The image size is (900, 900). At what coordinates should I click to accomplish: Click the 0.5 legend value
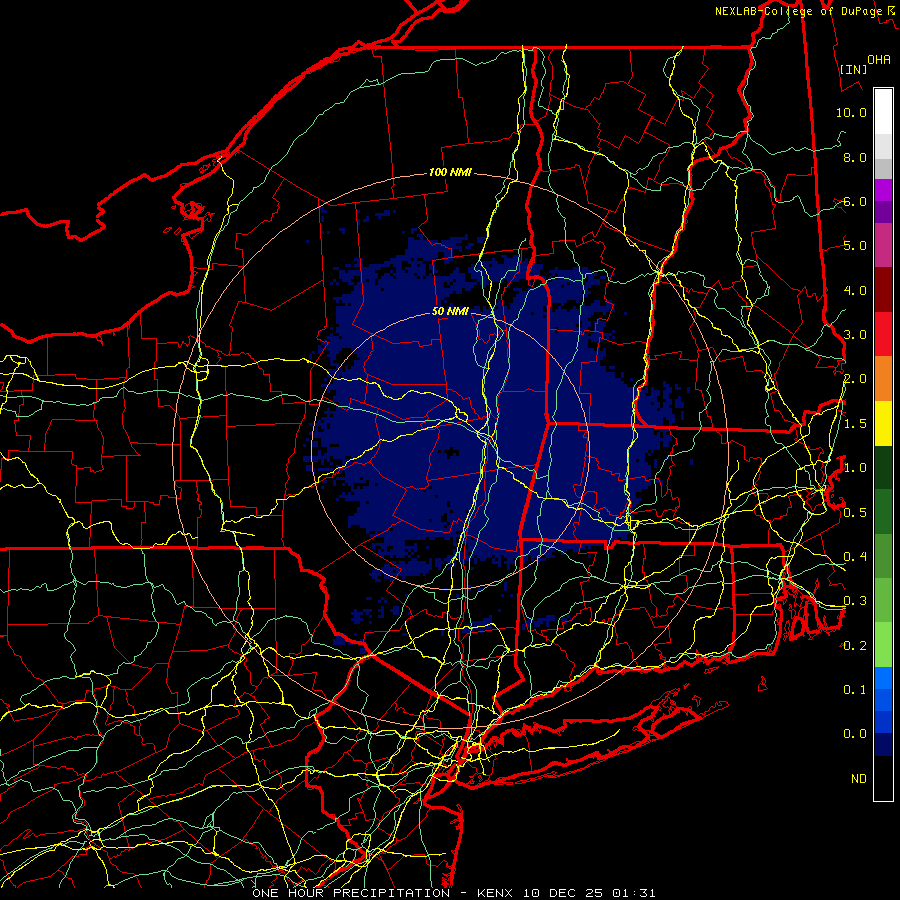[x=855, y=512]
